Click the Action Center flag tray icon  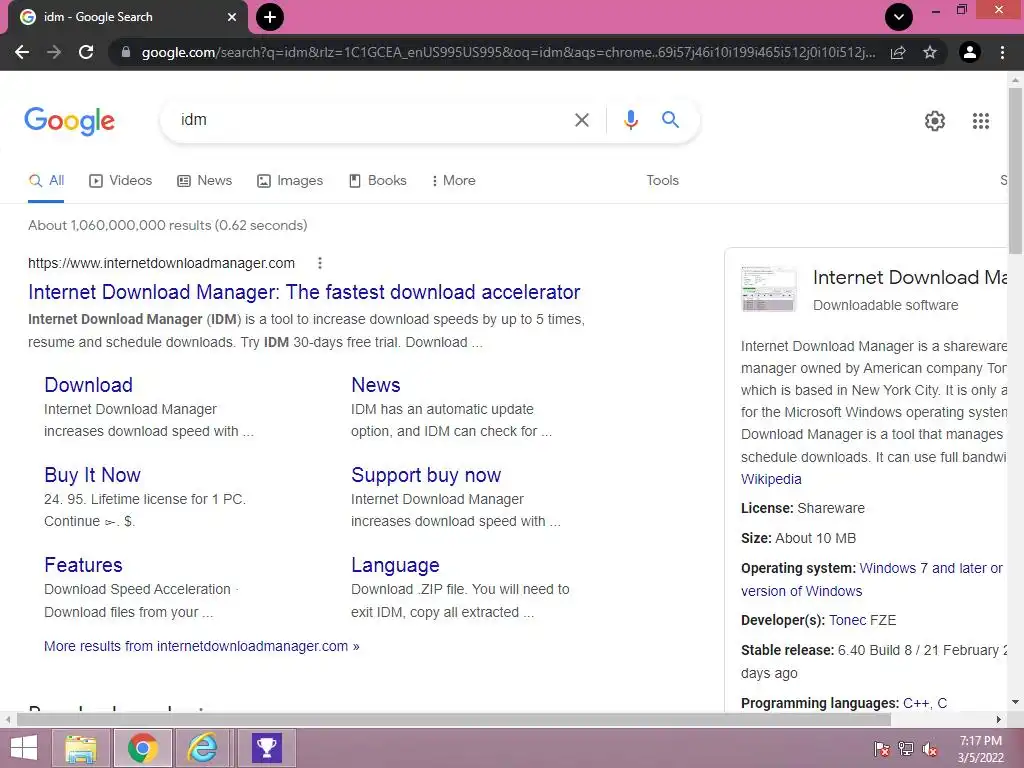pyautogui.click(x=881, y=748)
